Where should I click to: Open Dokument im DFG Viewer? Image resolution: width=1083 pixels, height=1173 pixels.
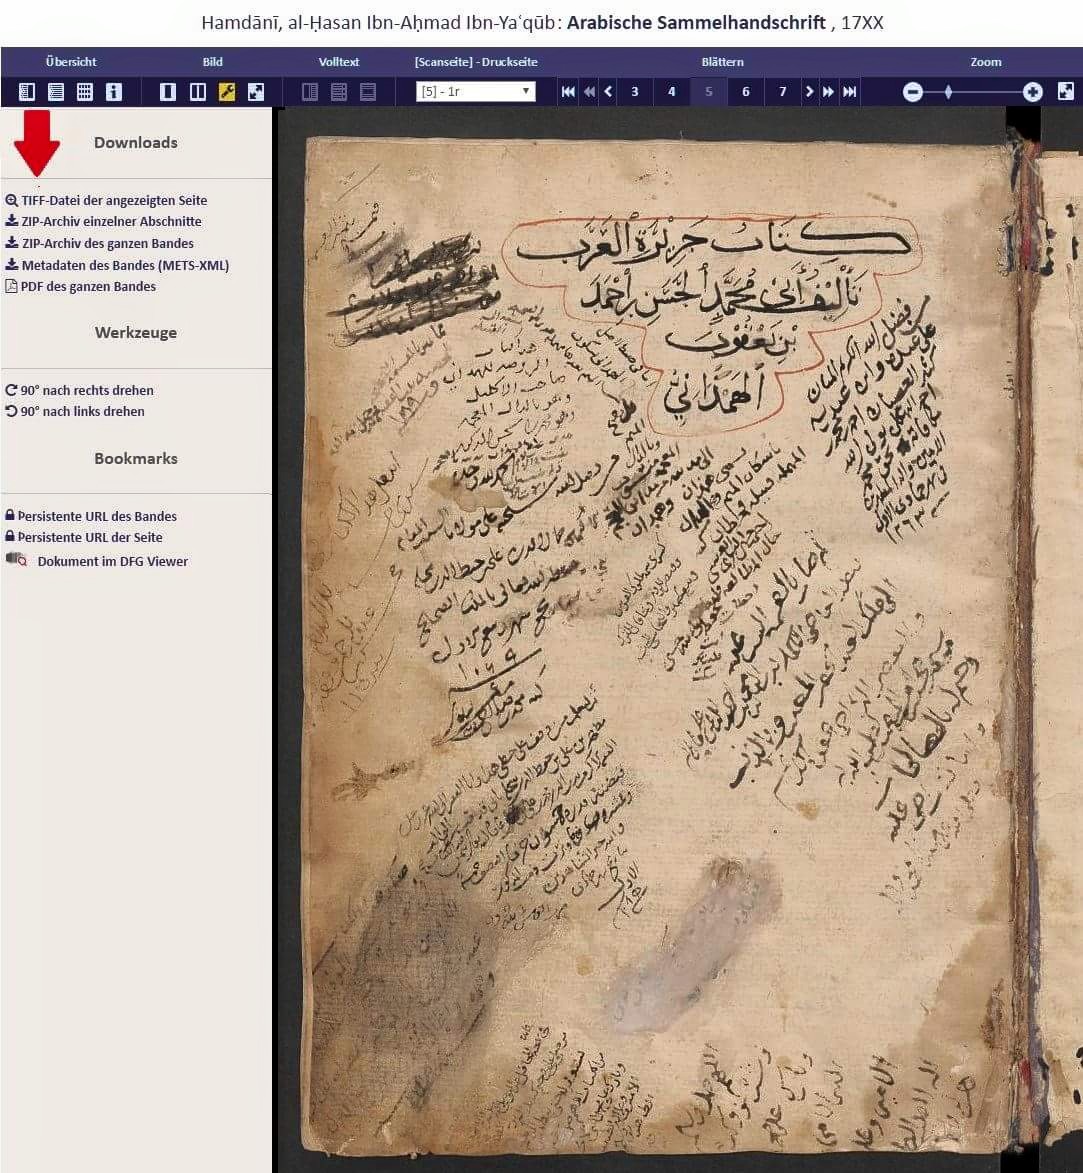(x=113, y=561)
